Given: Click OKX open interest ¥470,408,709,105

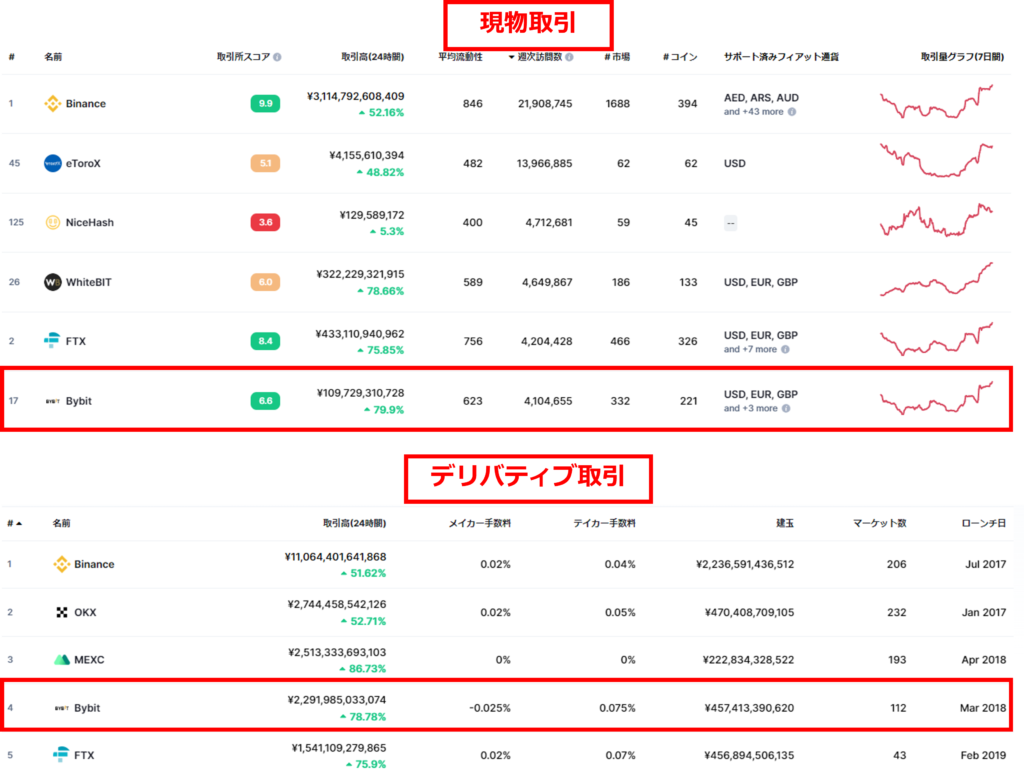Looking at the screenshot, I should pos(749,612).
